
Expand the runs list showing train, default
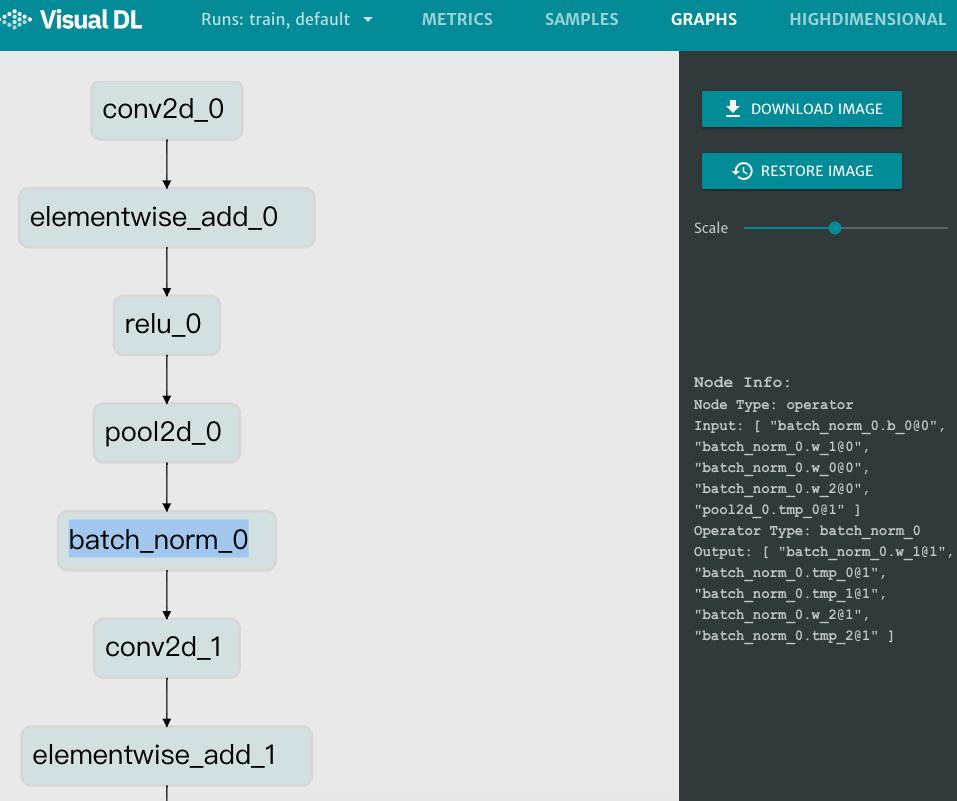click(287, 18)
